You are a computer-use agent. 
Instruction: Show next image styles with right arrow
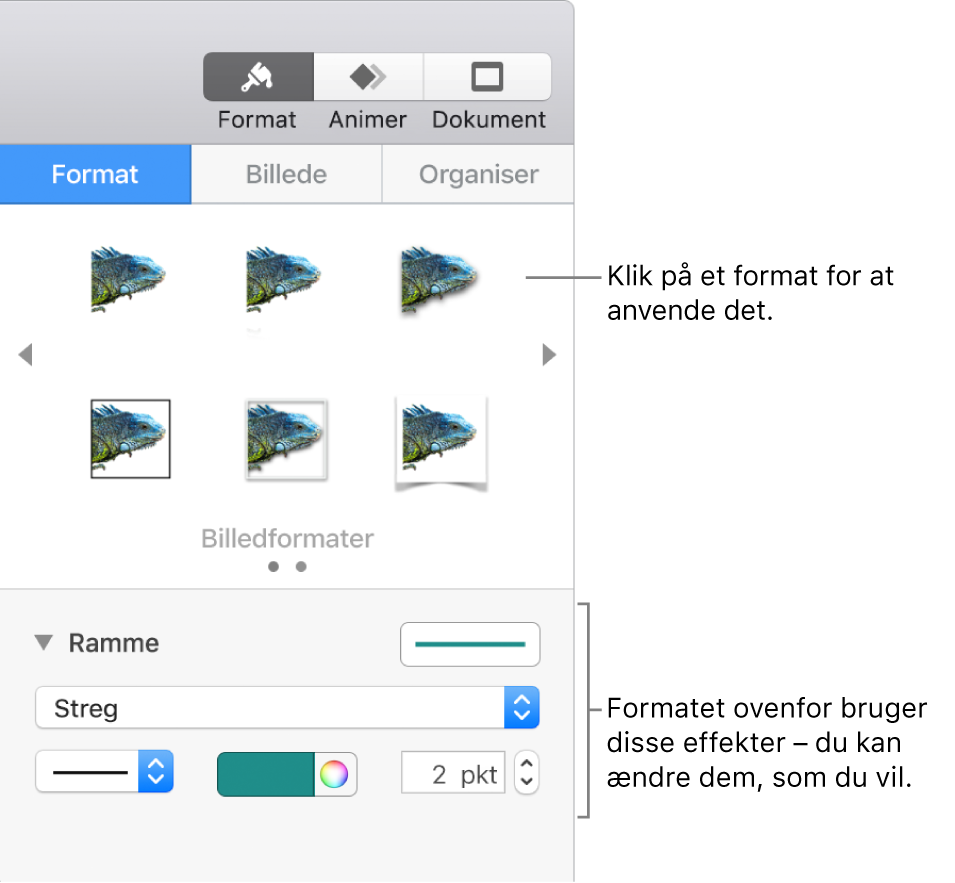(549, 354)
